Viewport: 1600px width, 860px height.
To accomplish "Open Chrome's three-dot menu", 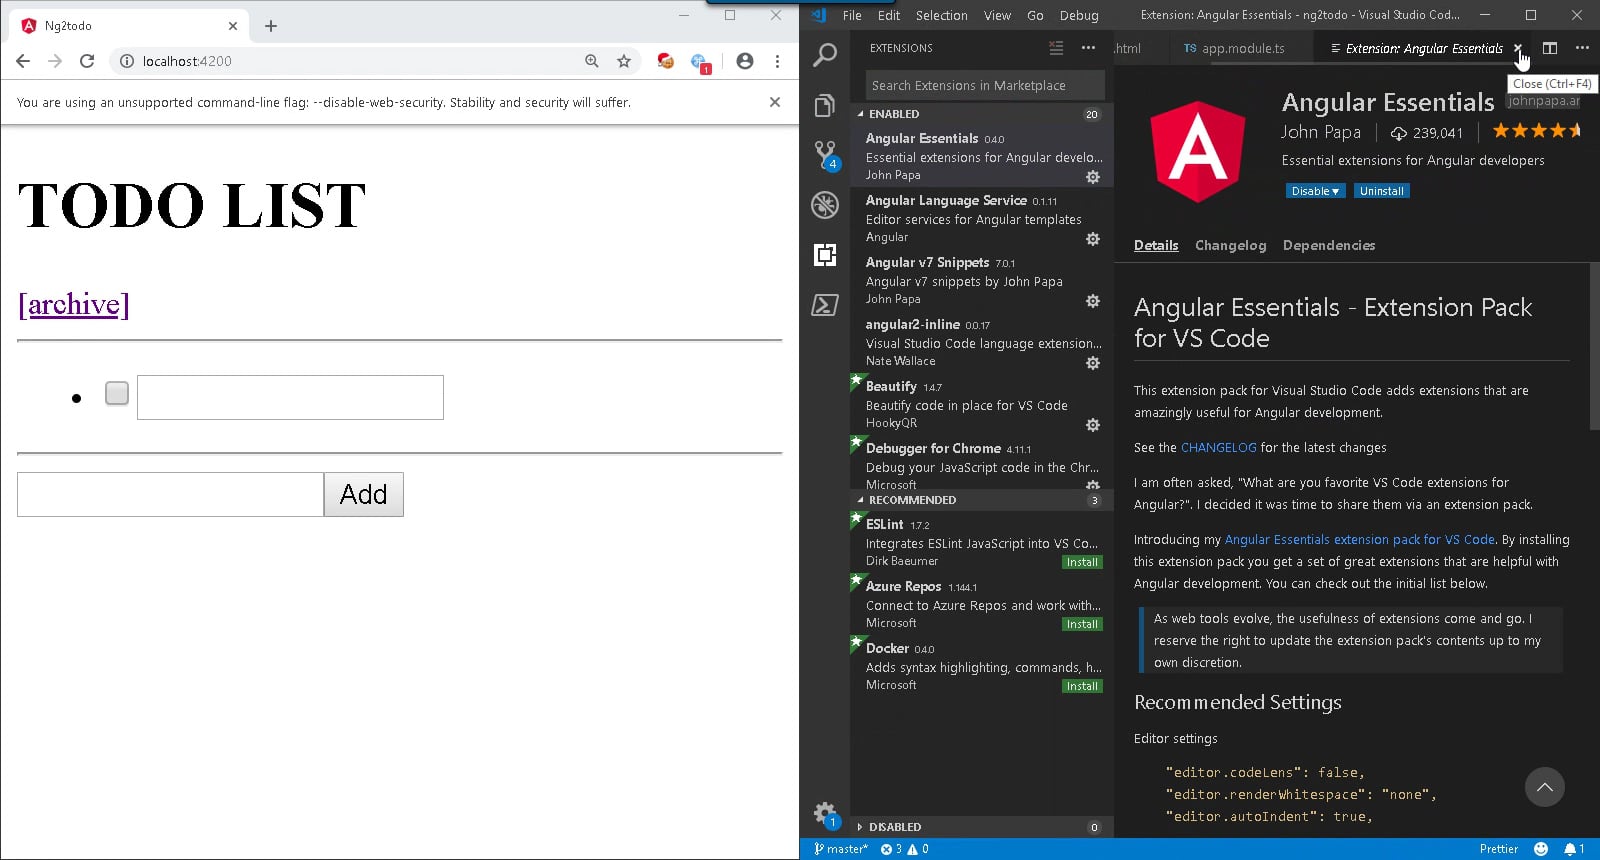I will click(x=777, y=61).
